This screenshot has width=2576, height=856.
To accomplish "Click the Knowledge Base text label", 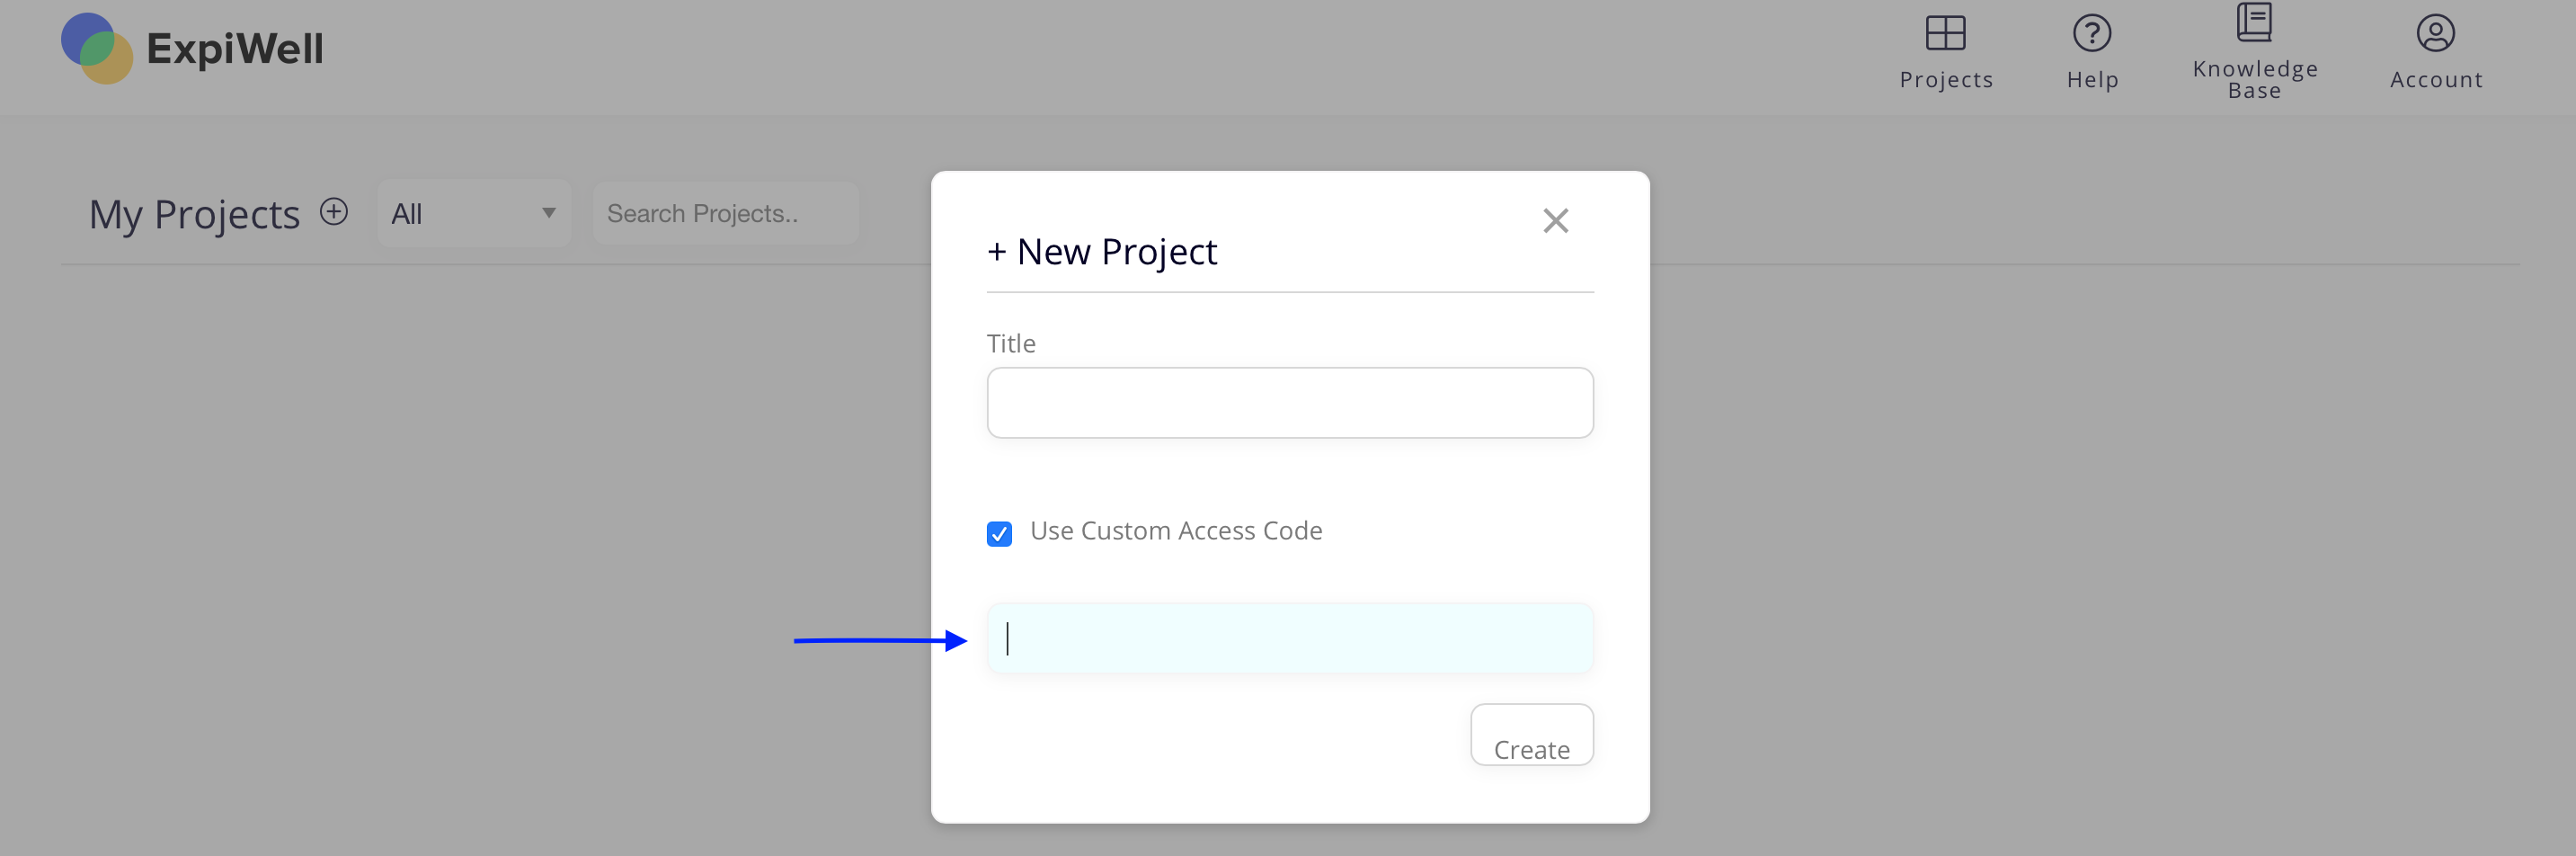I will pyautogui.click(x=2254, y=80).
